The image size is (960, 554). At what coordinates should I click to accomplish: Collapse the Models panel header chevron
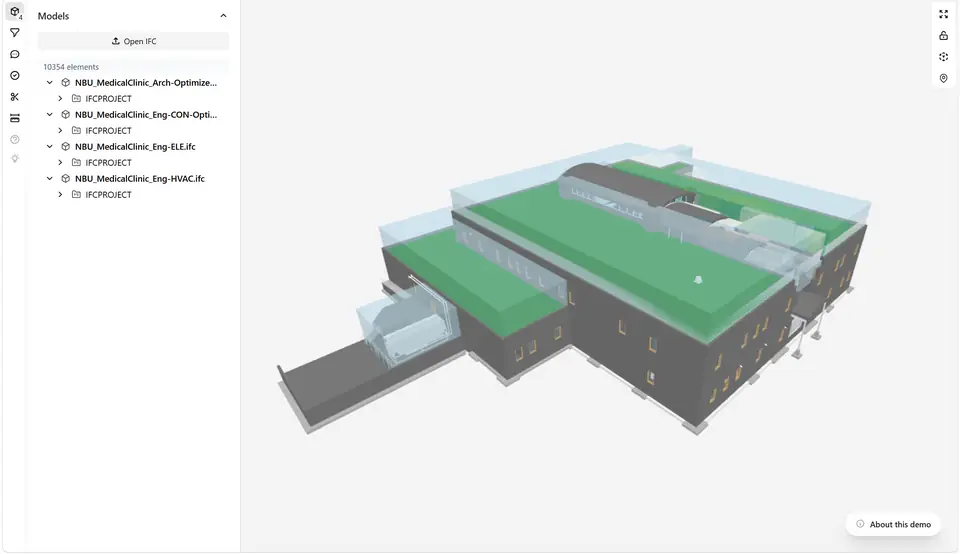223,16
